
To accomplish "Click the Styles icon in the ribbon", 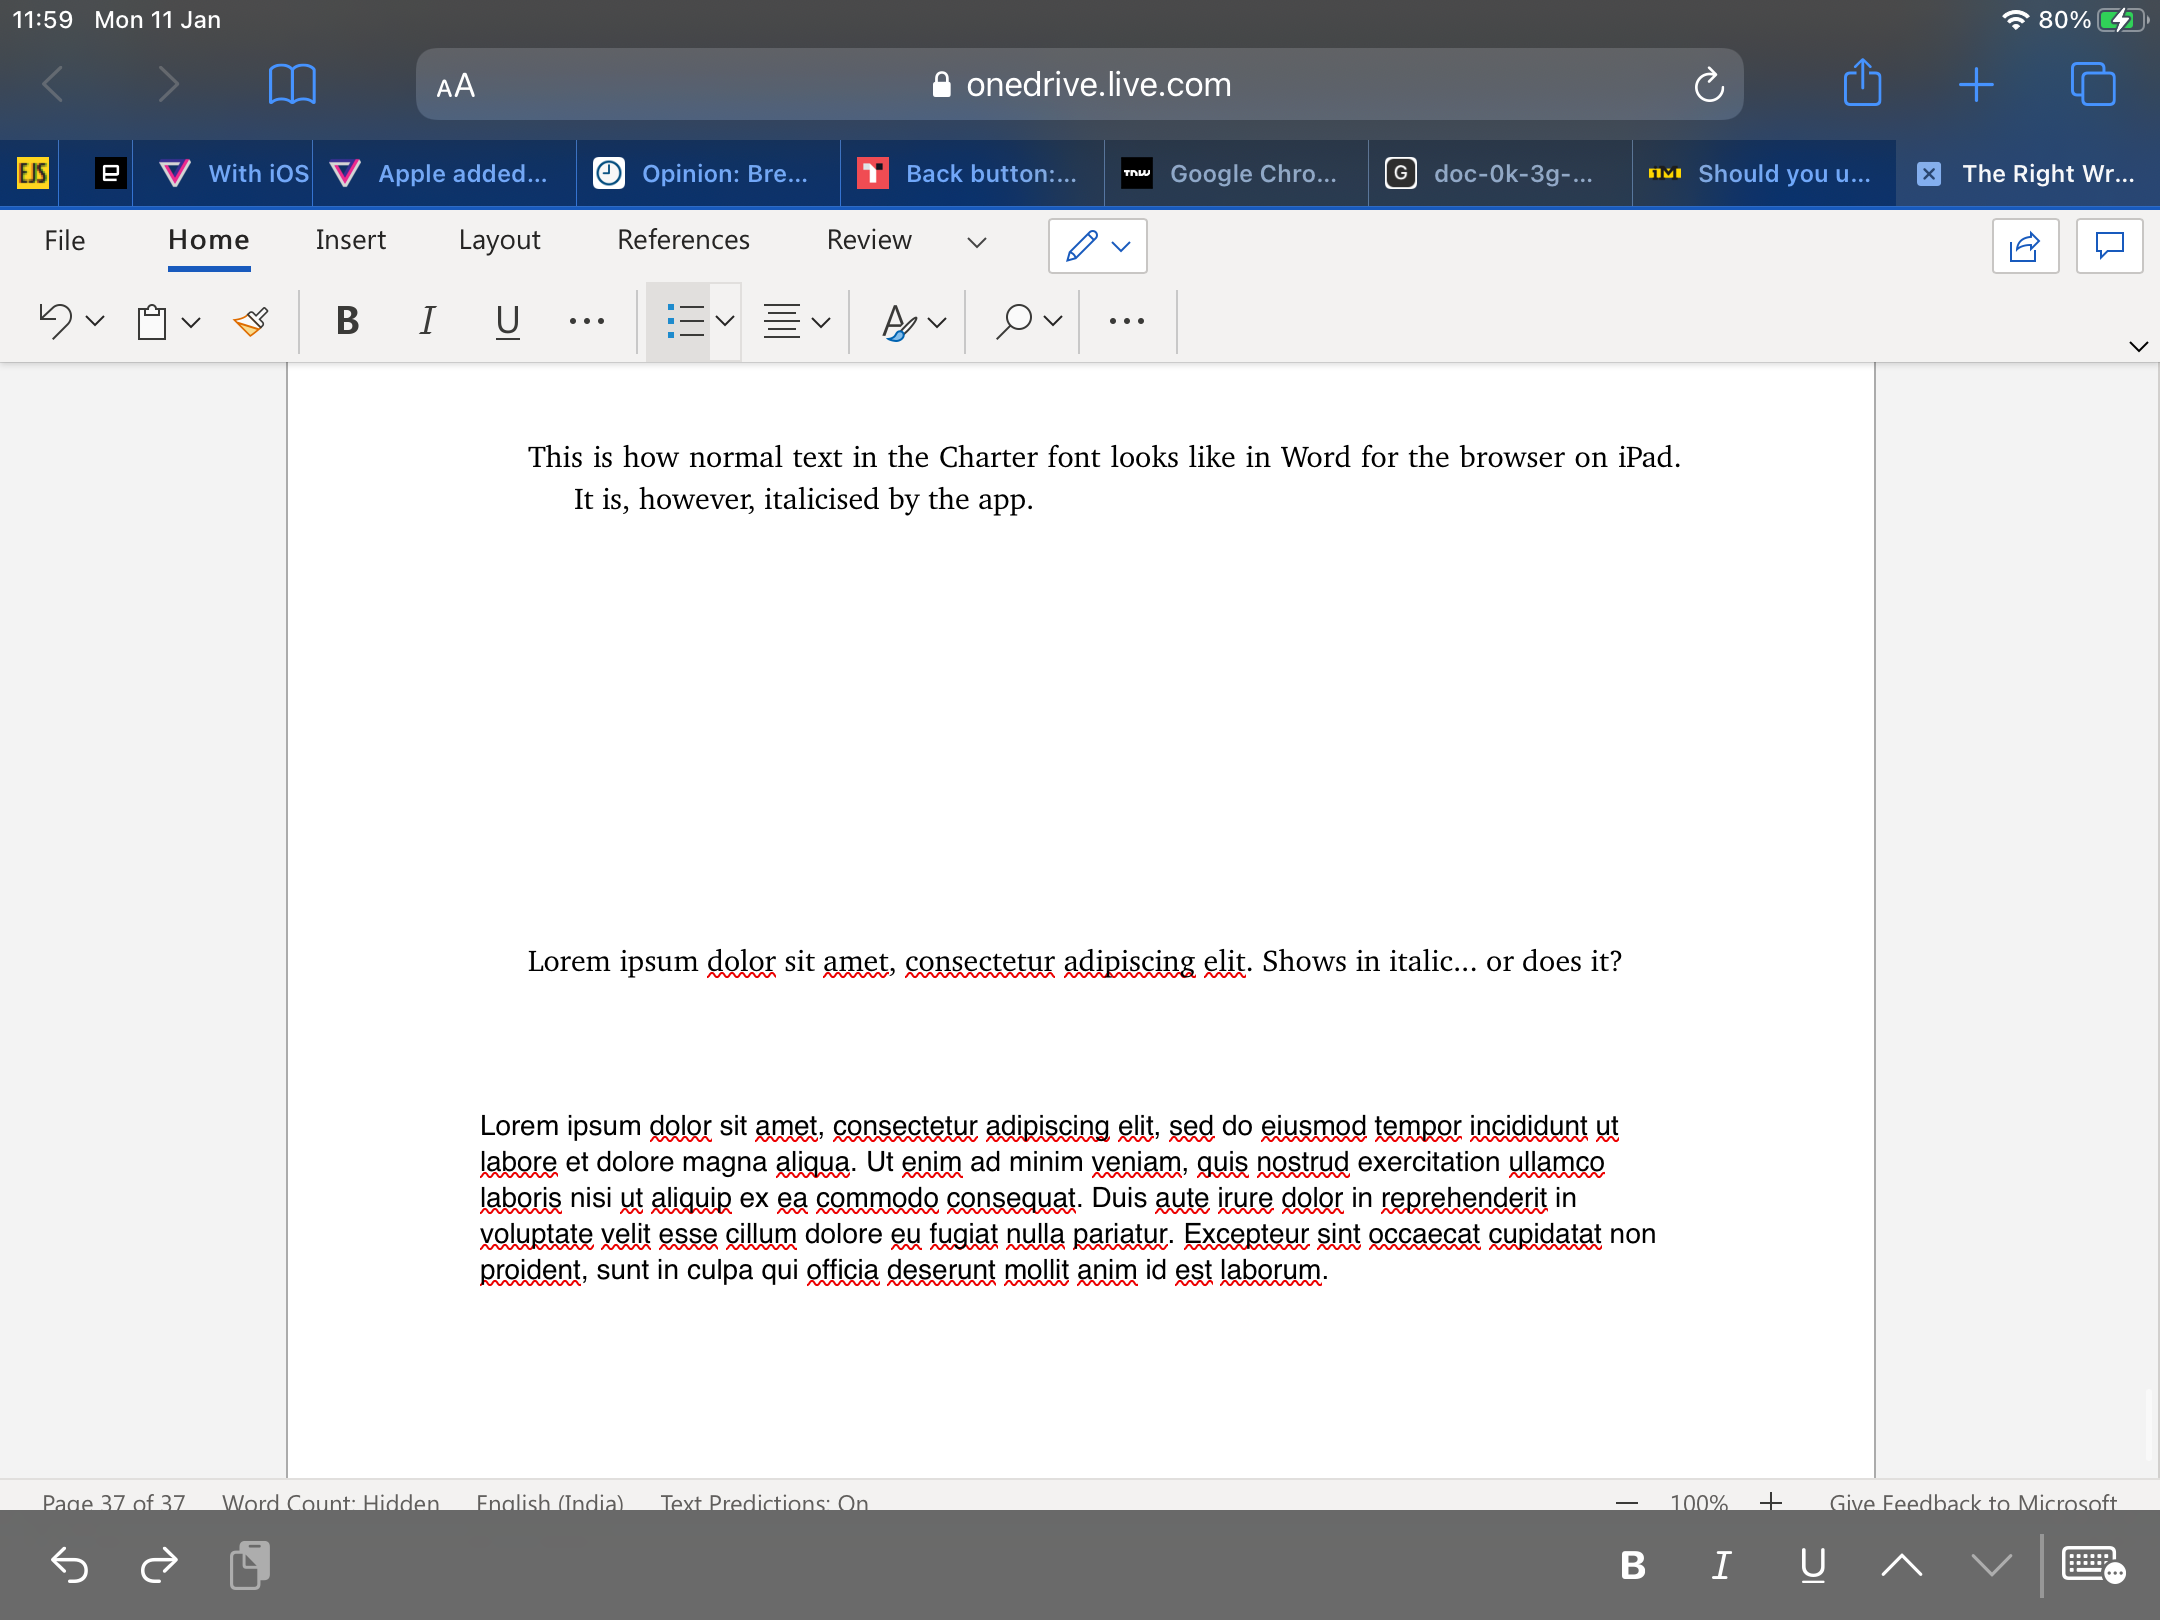I will point(899,321).
